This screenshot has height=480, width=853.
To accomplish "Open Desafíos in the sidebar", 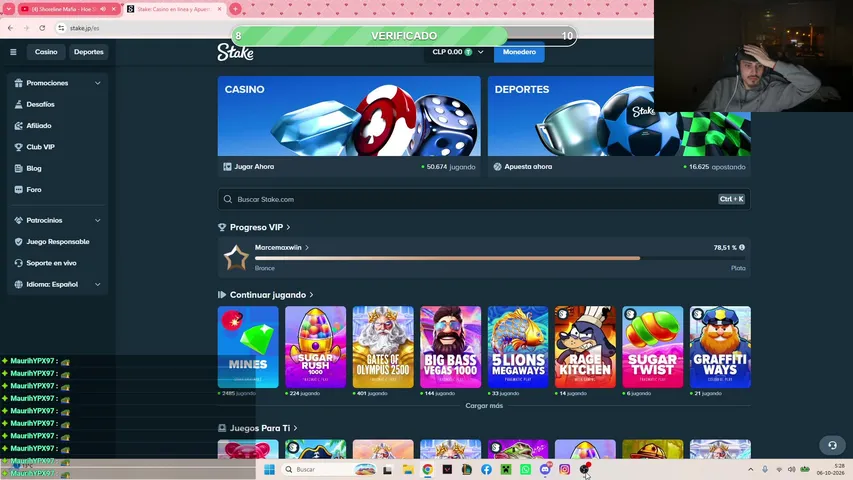I will pos(41,104).
